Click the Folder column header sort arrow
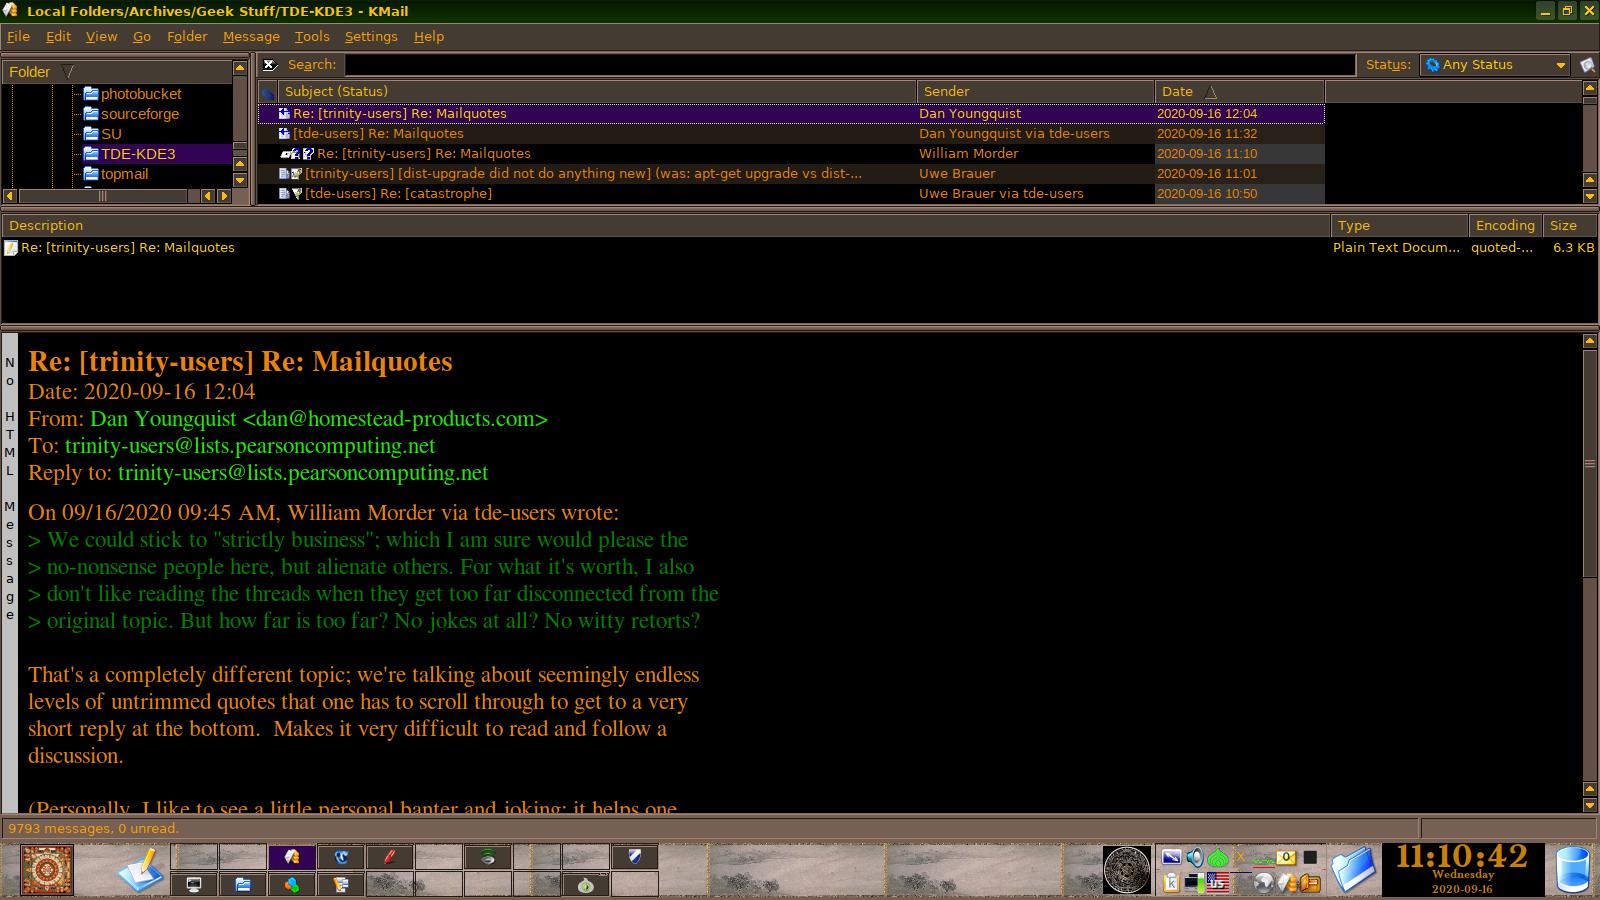1600x900 pixels. 68,72
